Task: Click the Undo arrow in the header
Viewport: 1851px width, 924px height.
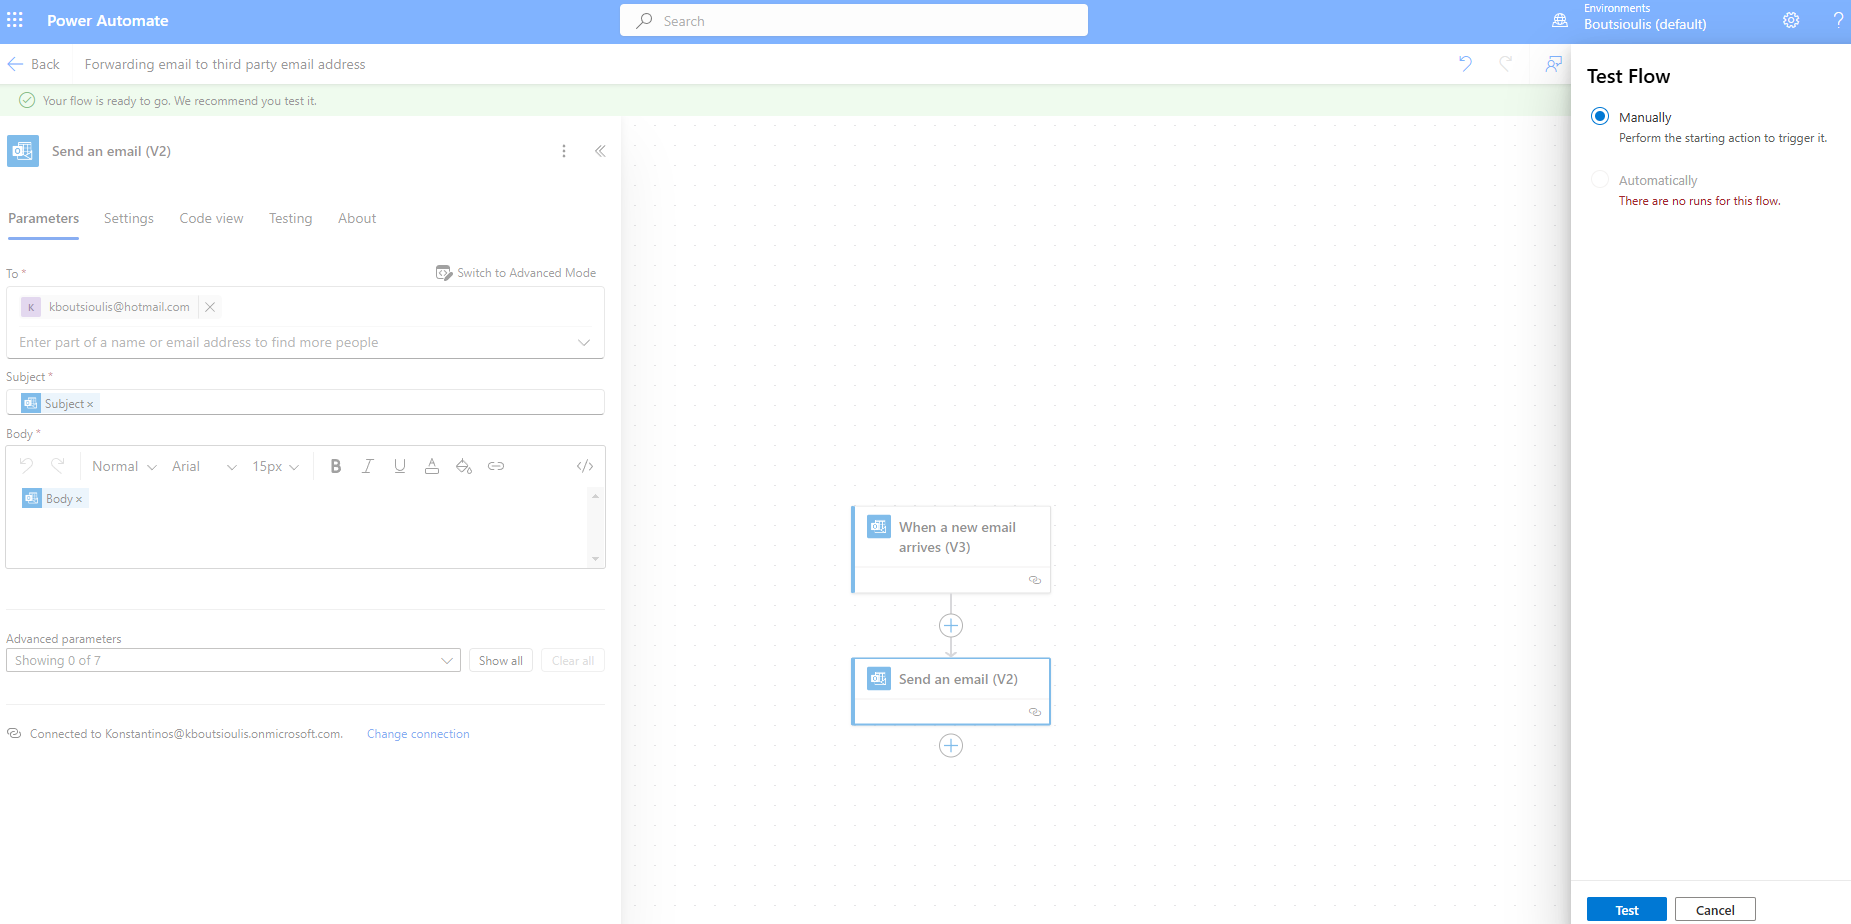Action: [x=1465, y=64]
